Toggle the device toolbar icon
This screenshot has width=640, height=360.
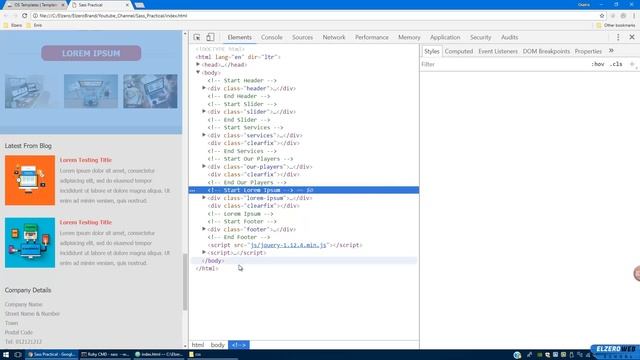click(210, 37)
